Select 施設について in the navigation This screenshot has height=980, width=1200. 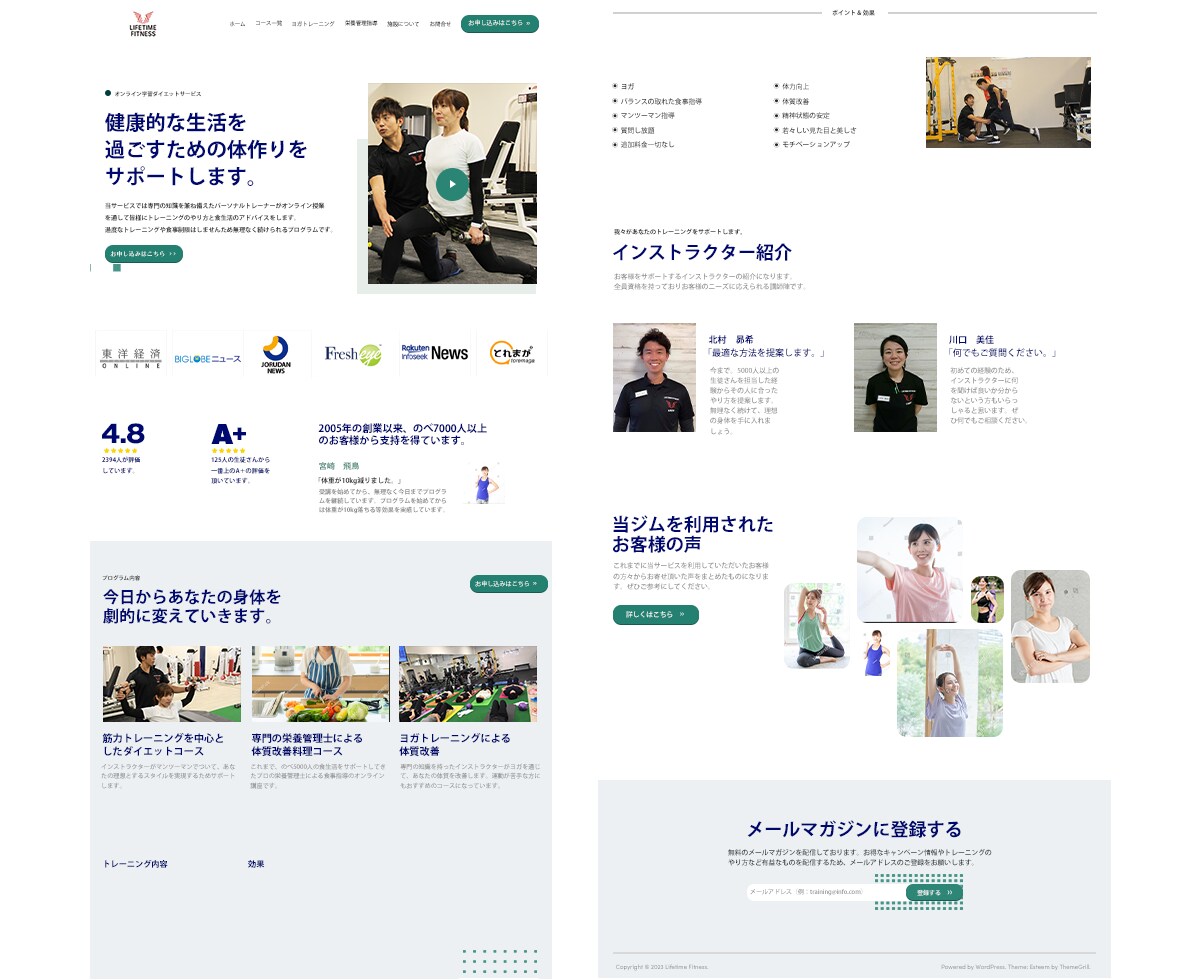click(403, 23)
